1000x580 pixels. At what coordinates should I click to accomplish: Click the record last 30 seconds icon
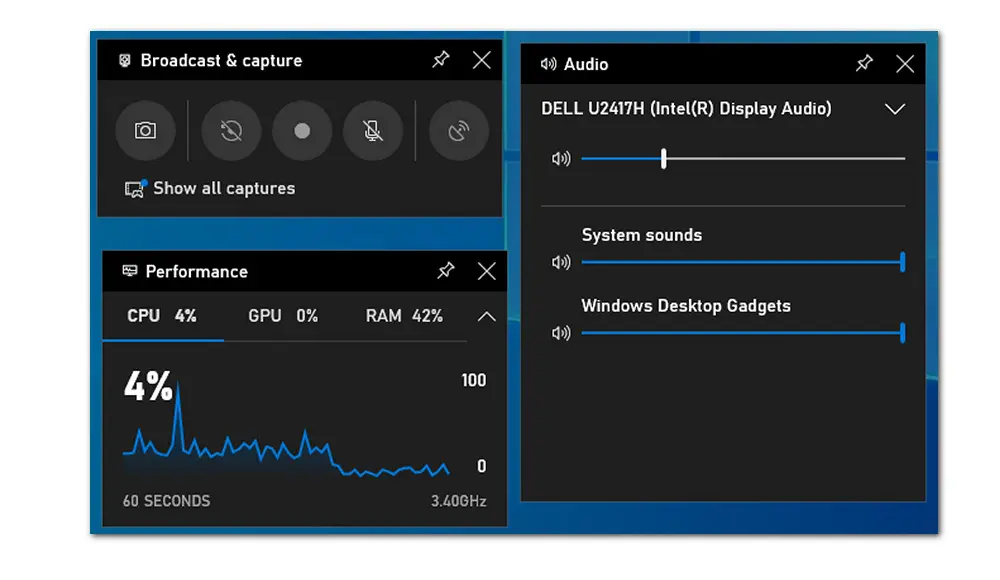(x=231, y=131)
